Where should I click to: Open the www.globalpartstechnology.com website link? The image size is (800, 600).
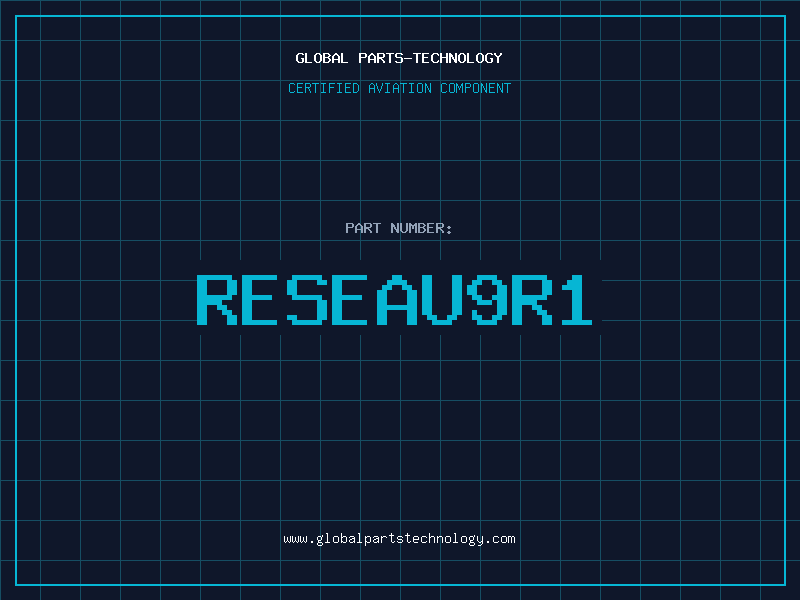399,538
